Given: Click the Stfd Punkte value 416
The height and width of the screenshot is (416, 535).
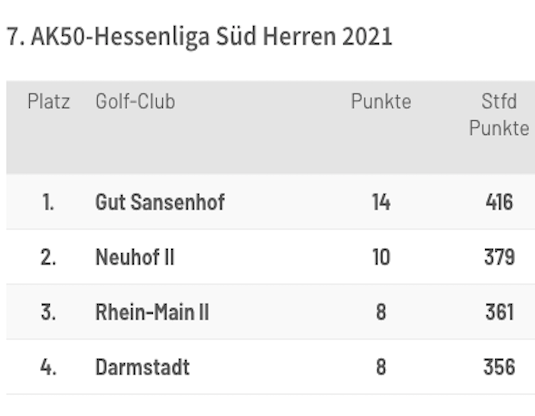Looking at the screenshot, I should [x=499, y=202].
